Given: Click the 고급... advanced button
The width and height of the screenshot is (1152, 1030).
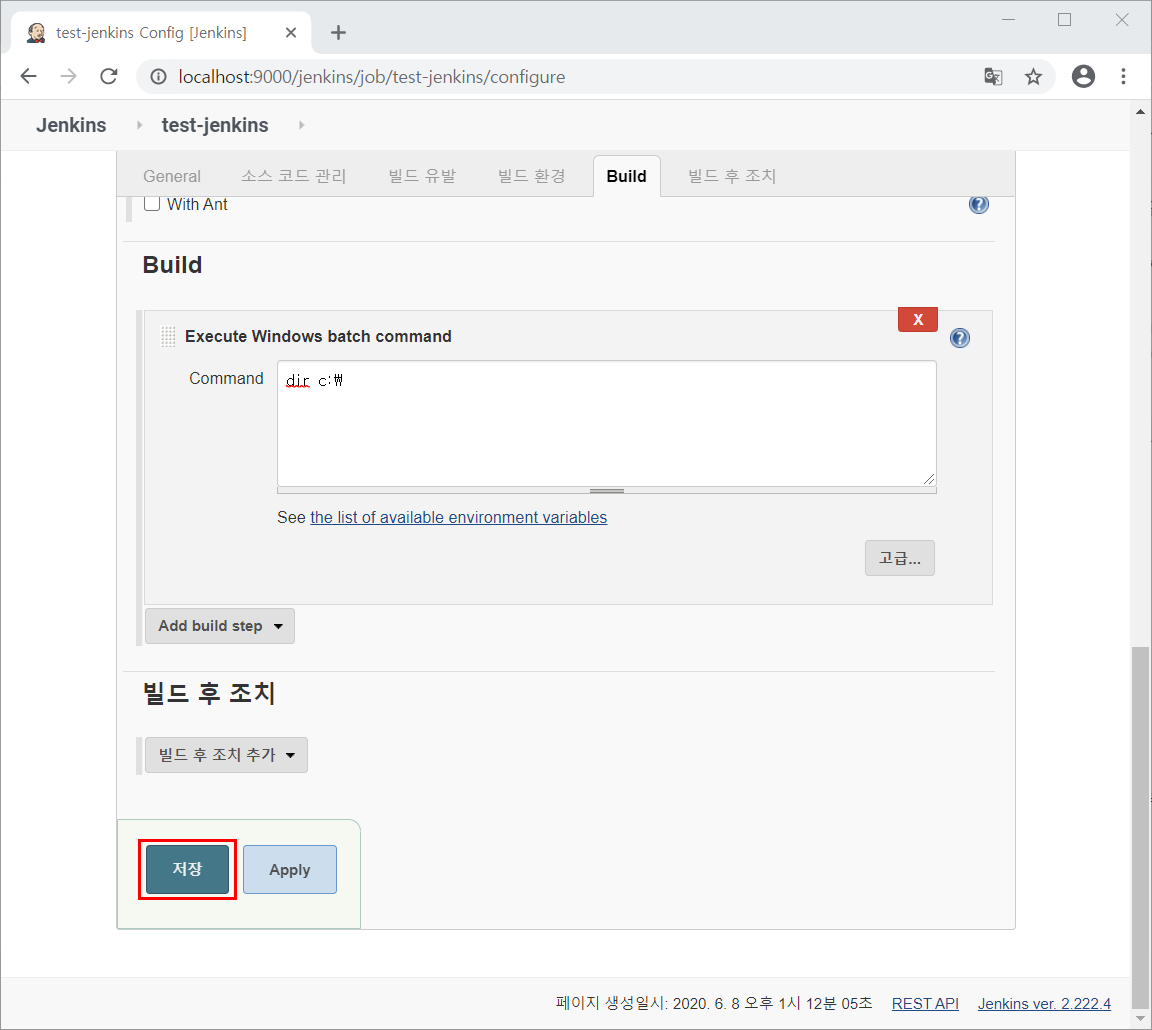Looking at the screenshot, I should click(x=900, y=558).
